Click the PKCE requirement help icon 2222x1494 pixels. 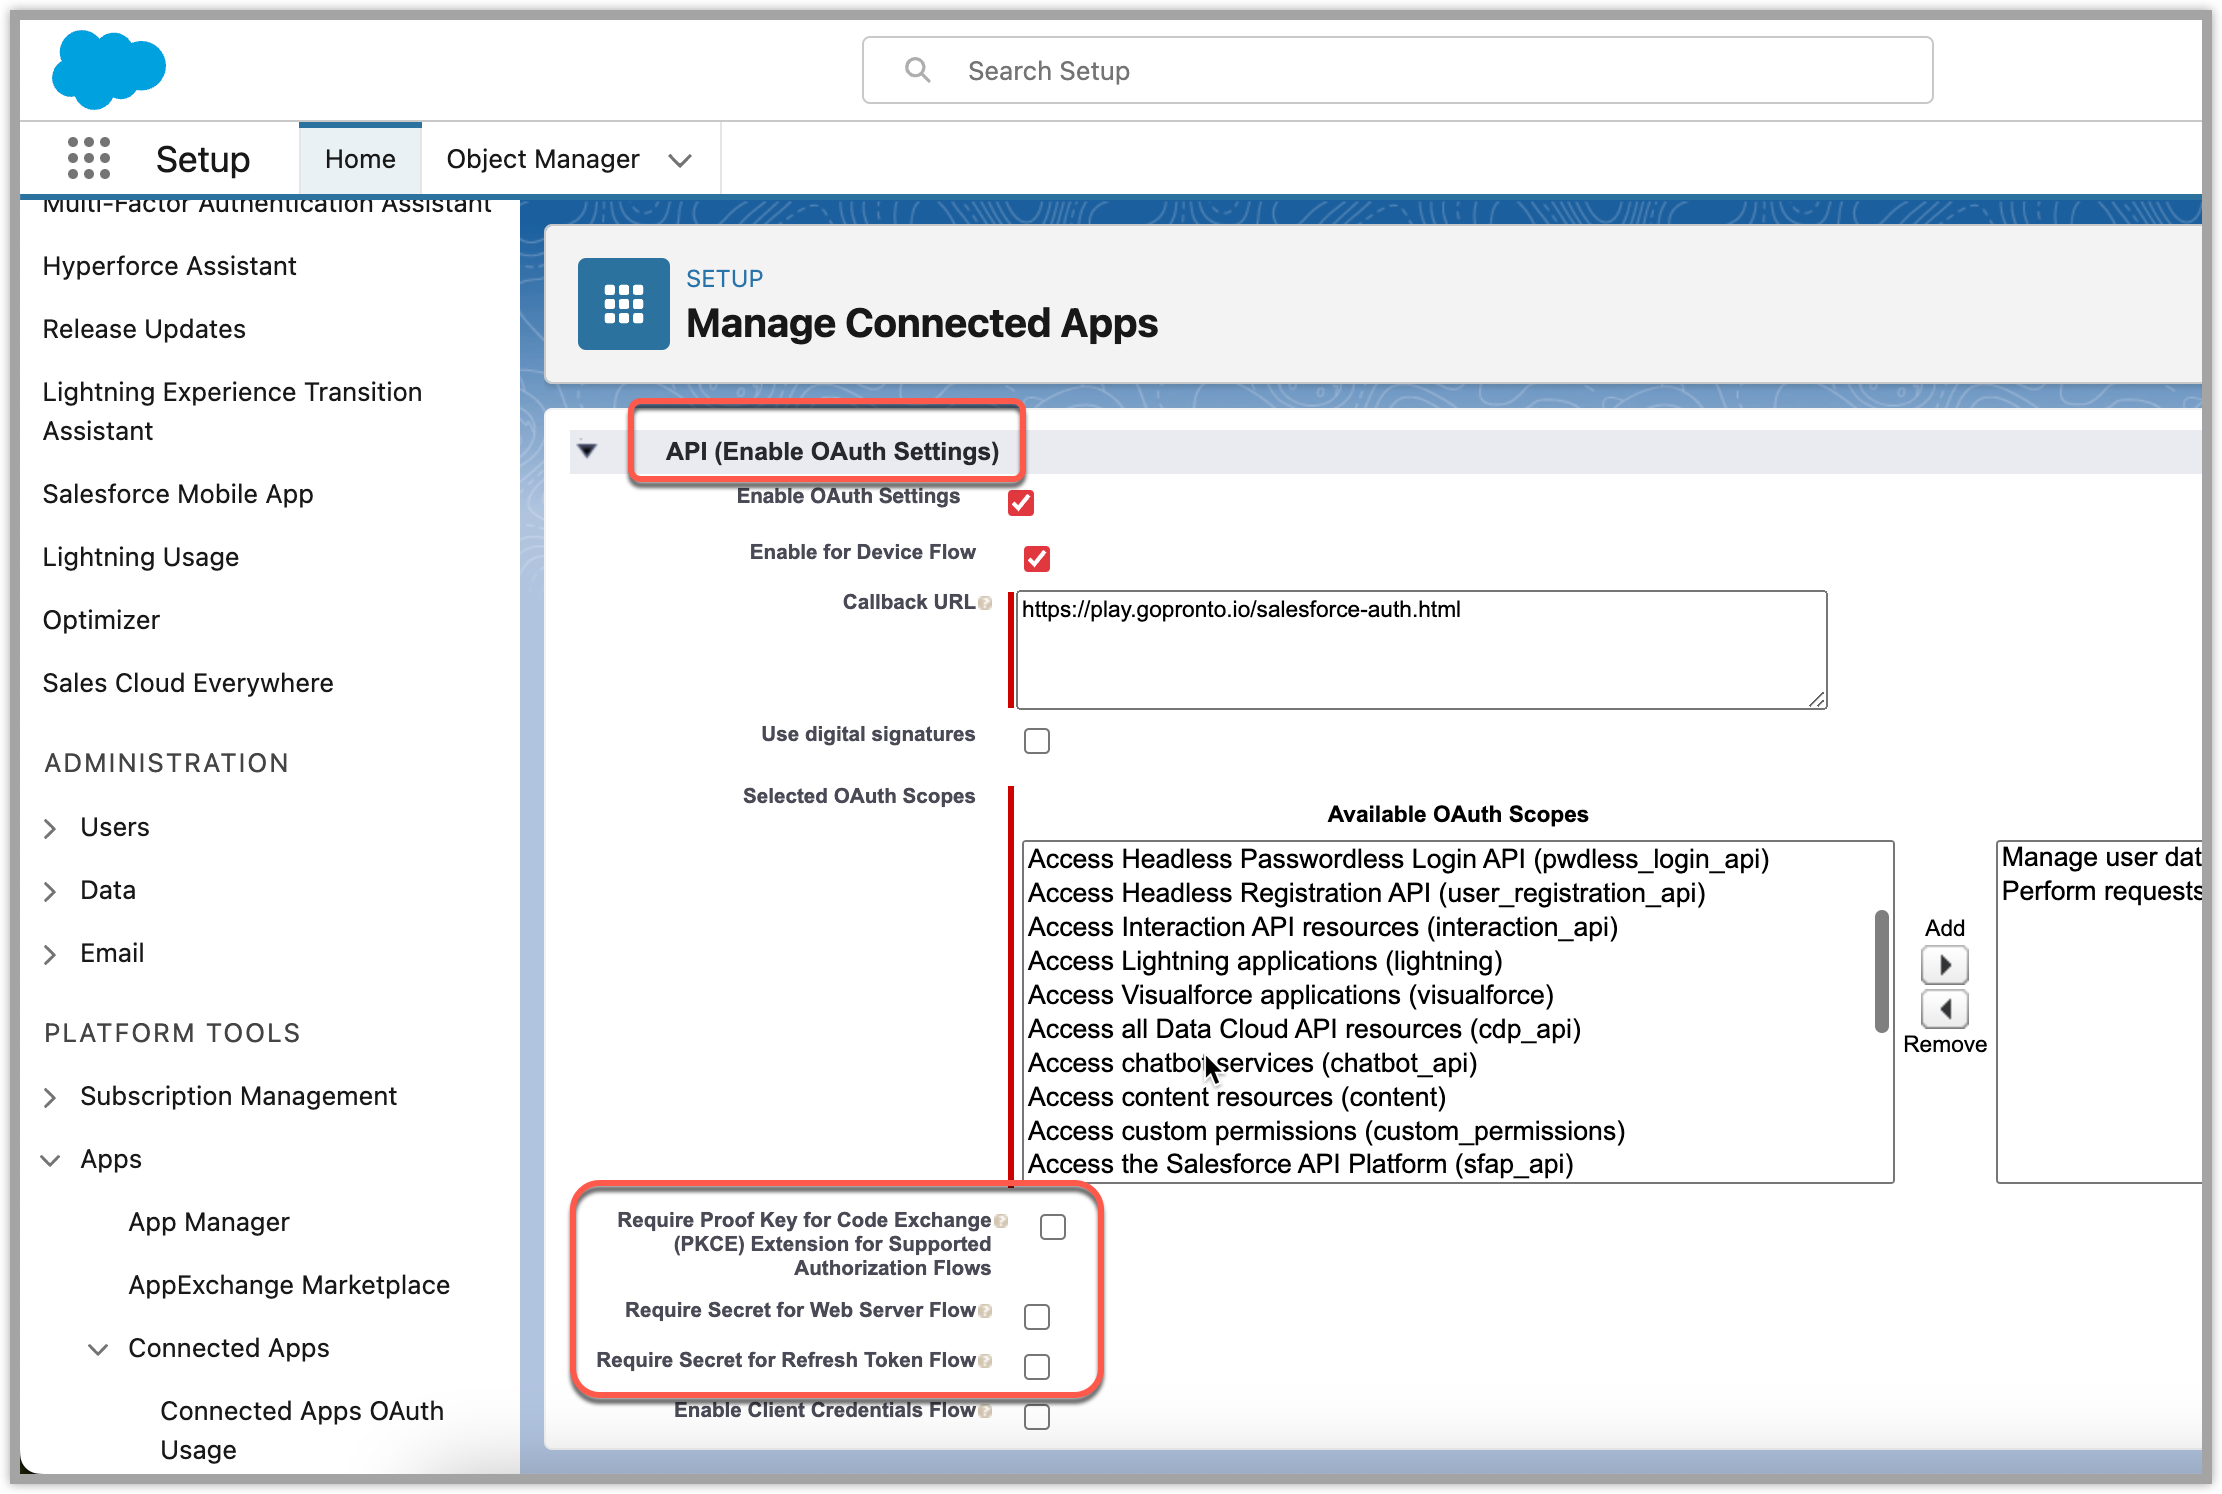tap(1001, 1221)
